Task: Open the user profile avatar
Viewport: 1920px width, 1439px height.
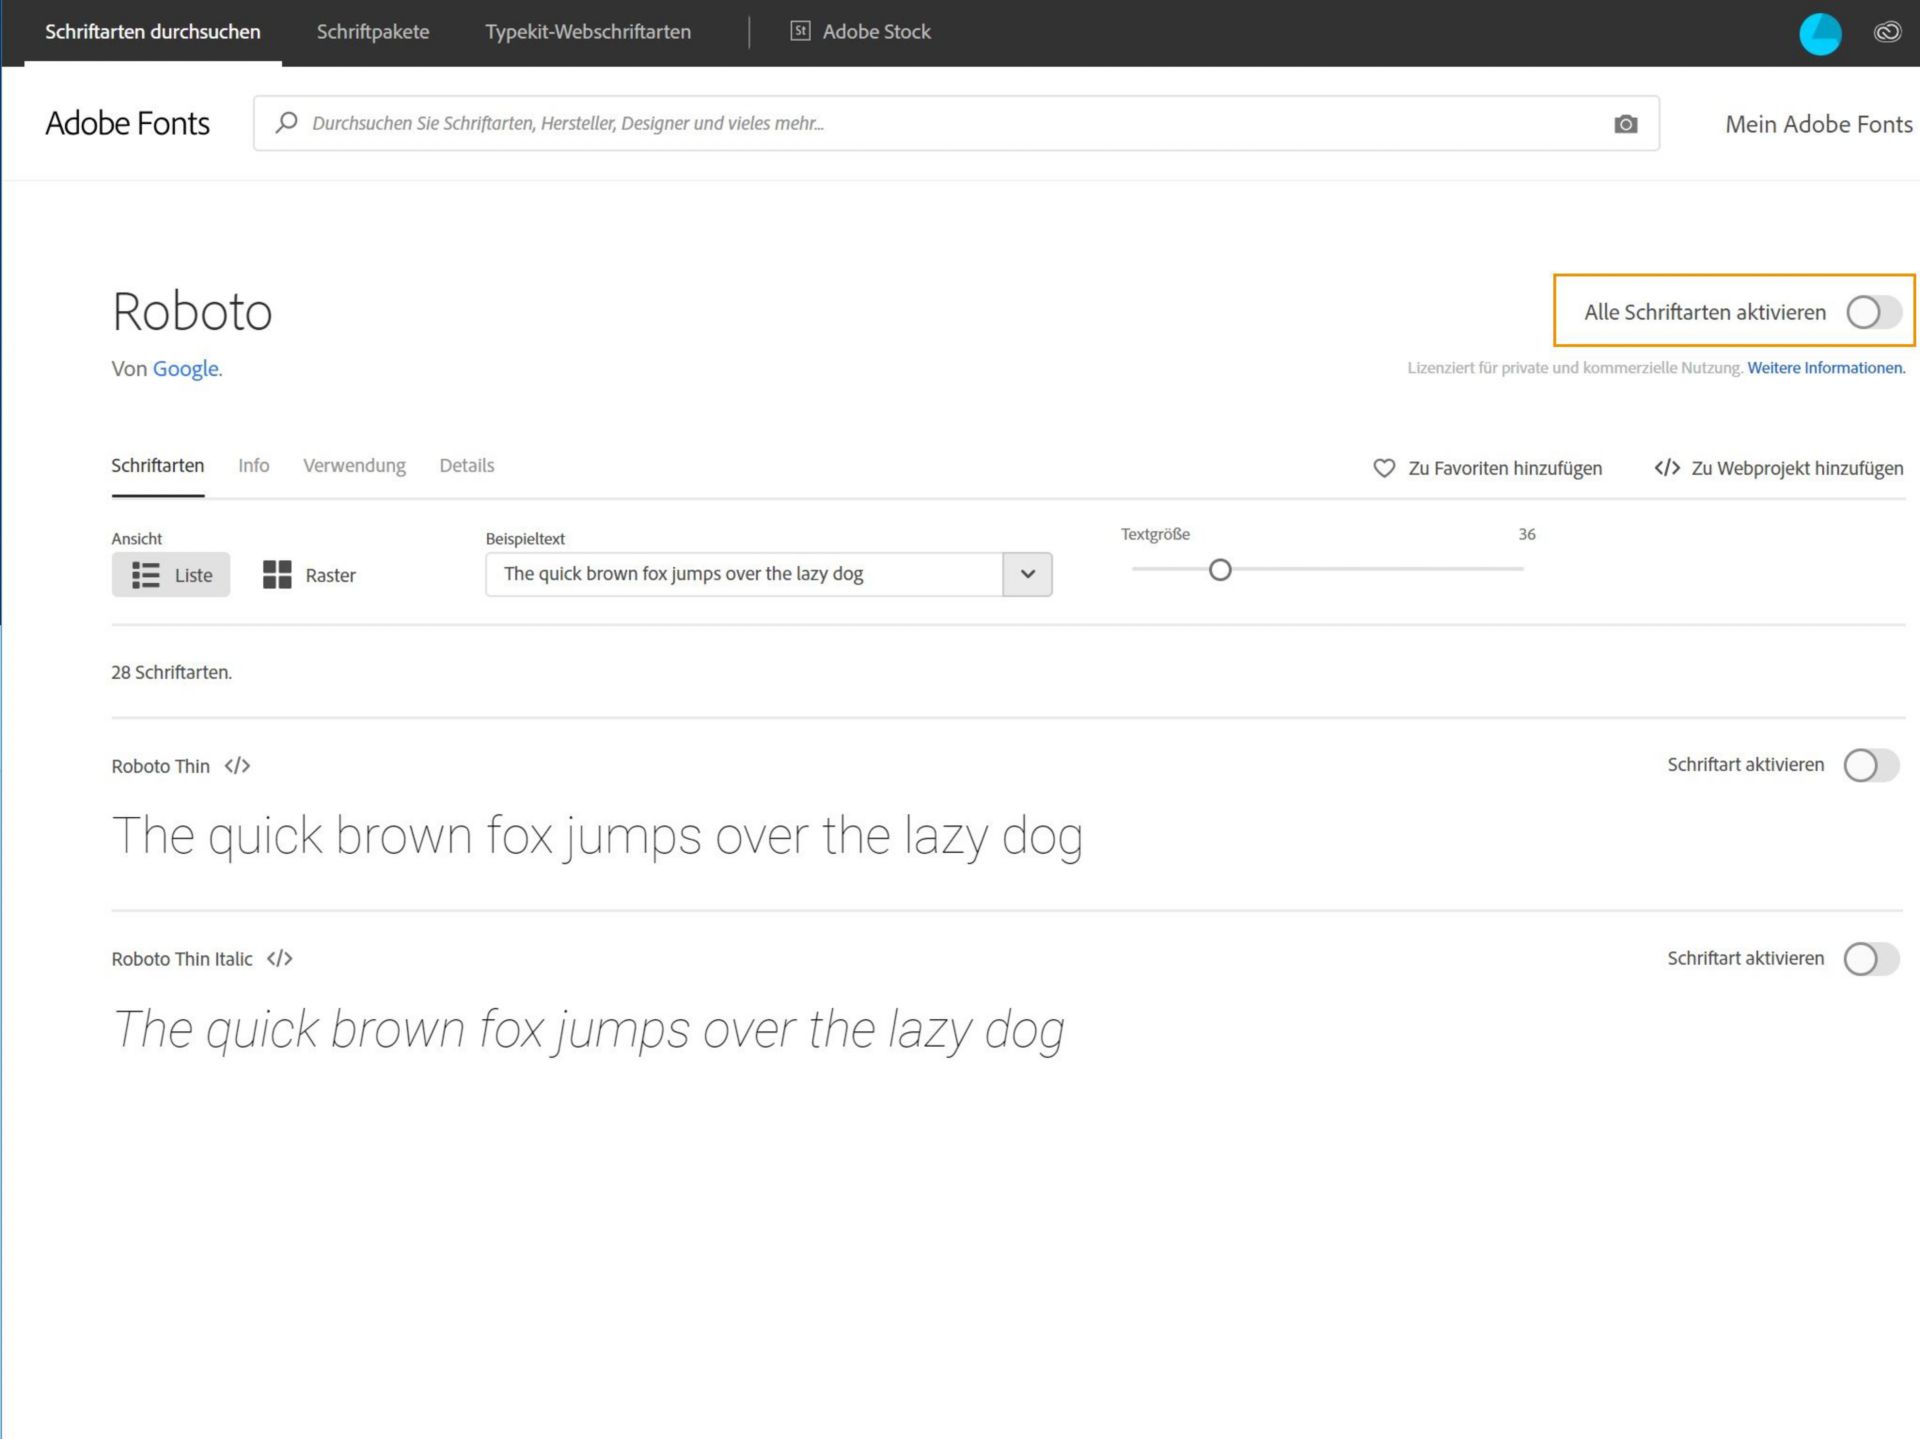Action: [1819, 33]
